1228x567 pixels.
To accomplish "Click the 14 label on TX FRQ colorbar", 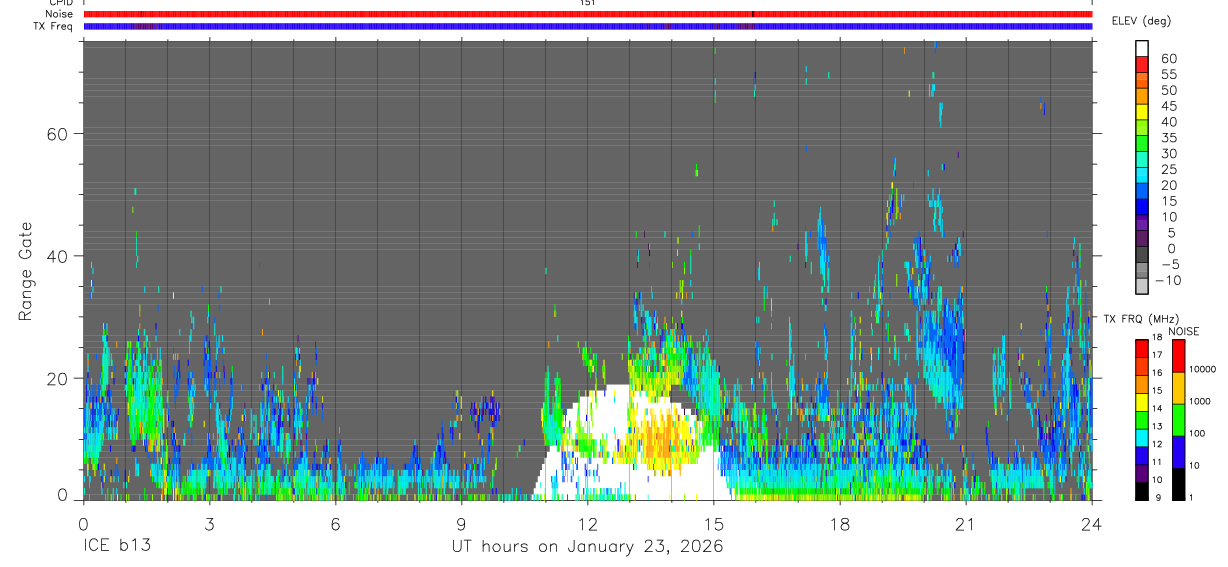I will [x=1158, y=409].
